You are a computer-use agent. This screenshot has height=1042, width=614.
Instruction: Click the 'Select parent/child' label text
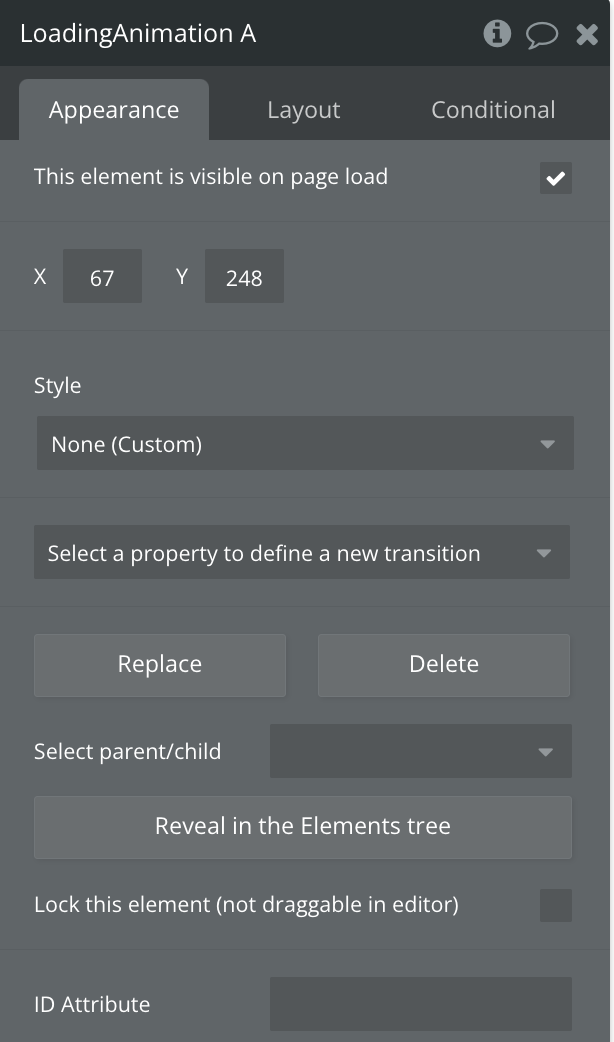(x=127, y=752)
